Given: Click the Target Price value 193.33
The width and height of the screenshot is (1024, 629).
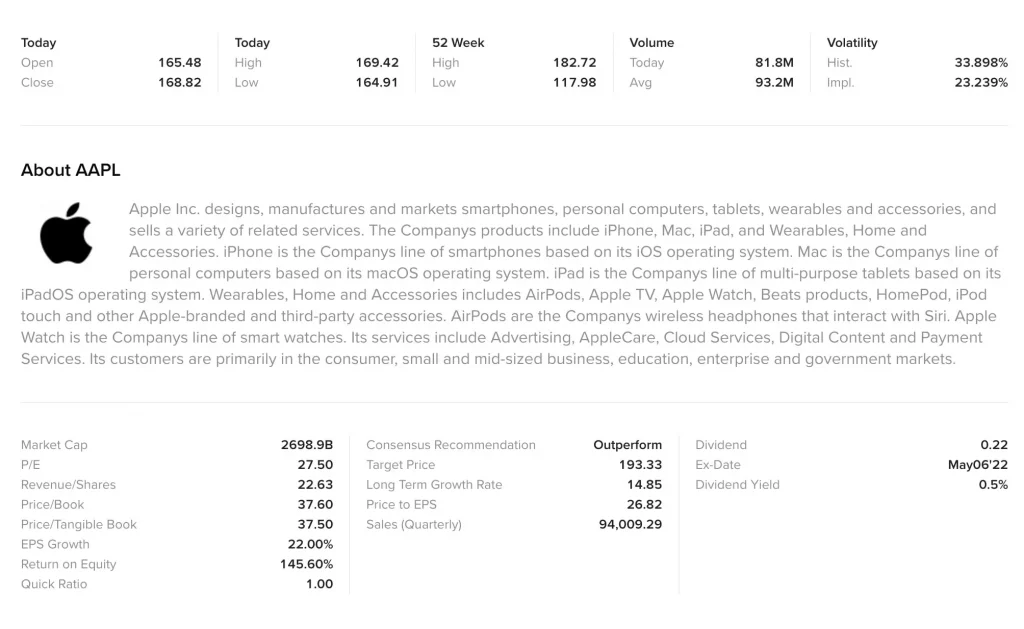Looking at the screenshot, I should (640, 465).
